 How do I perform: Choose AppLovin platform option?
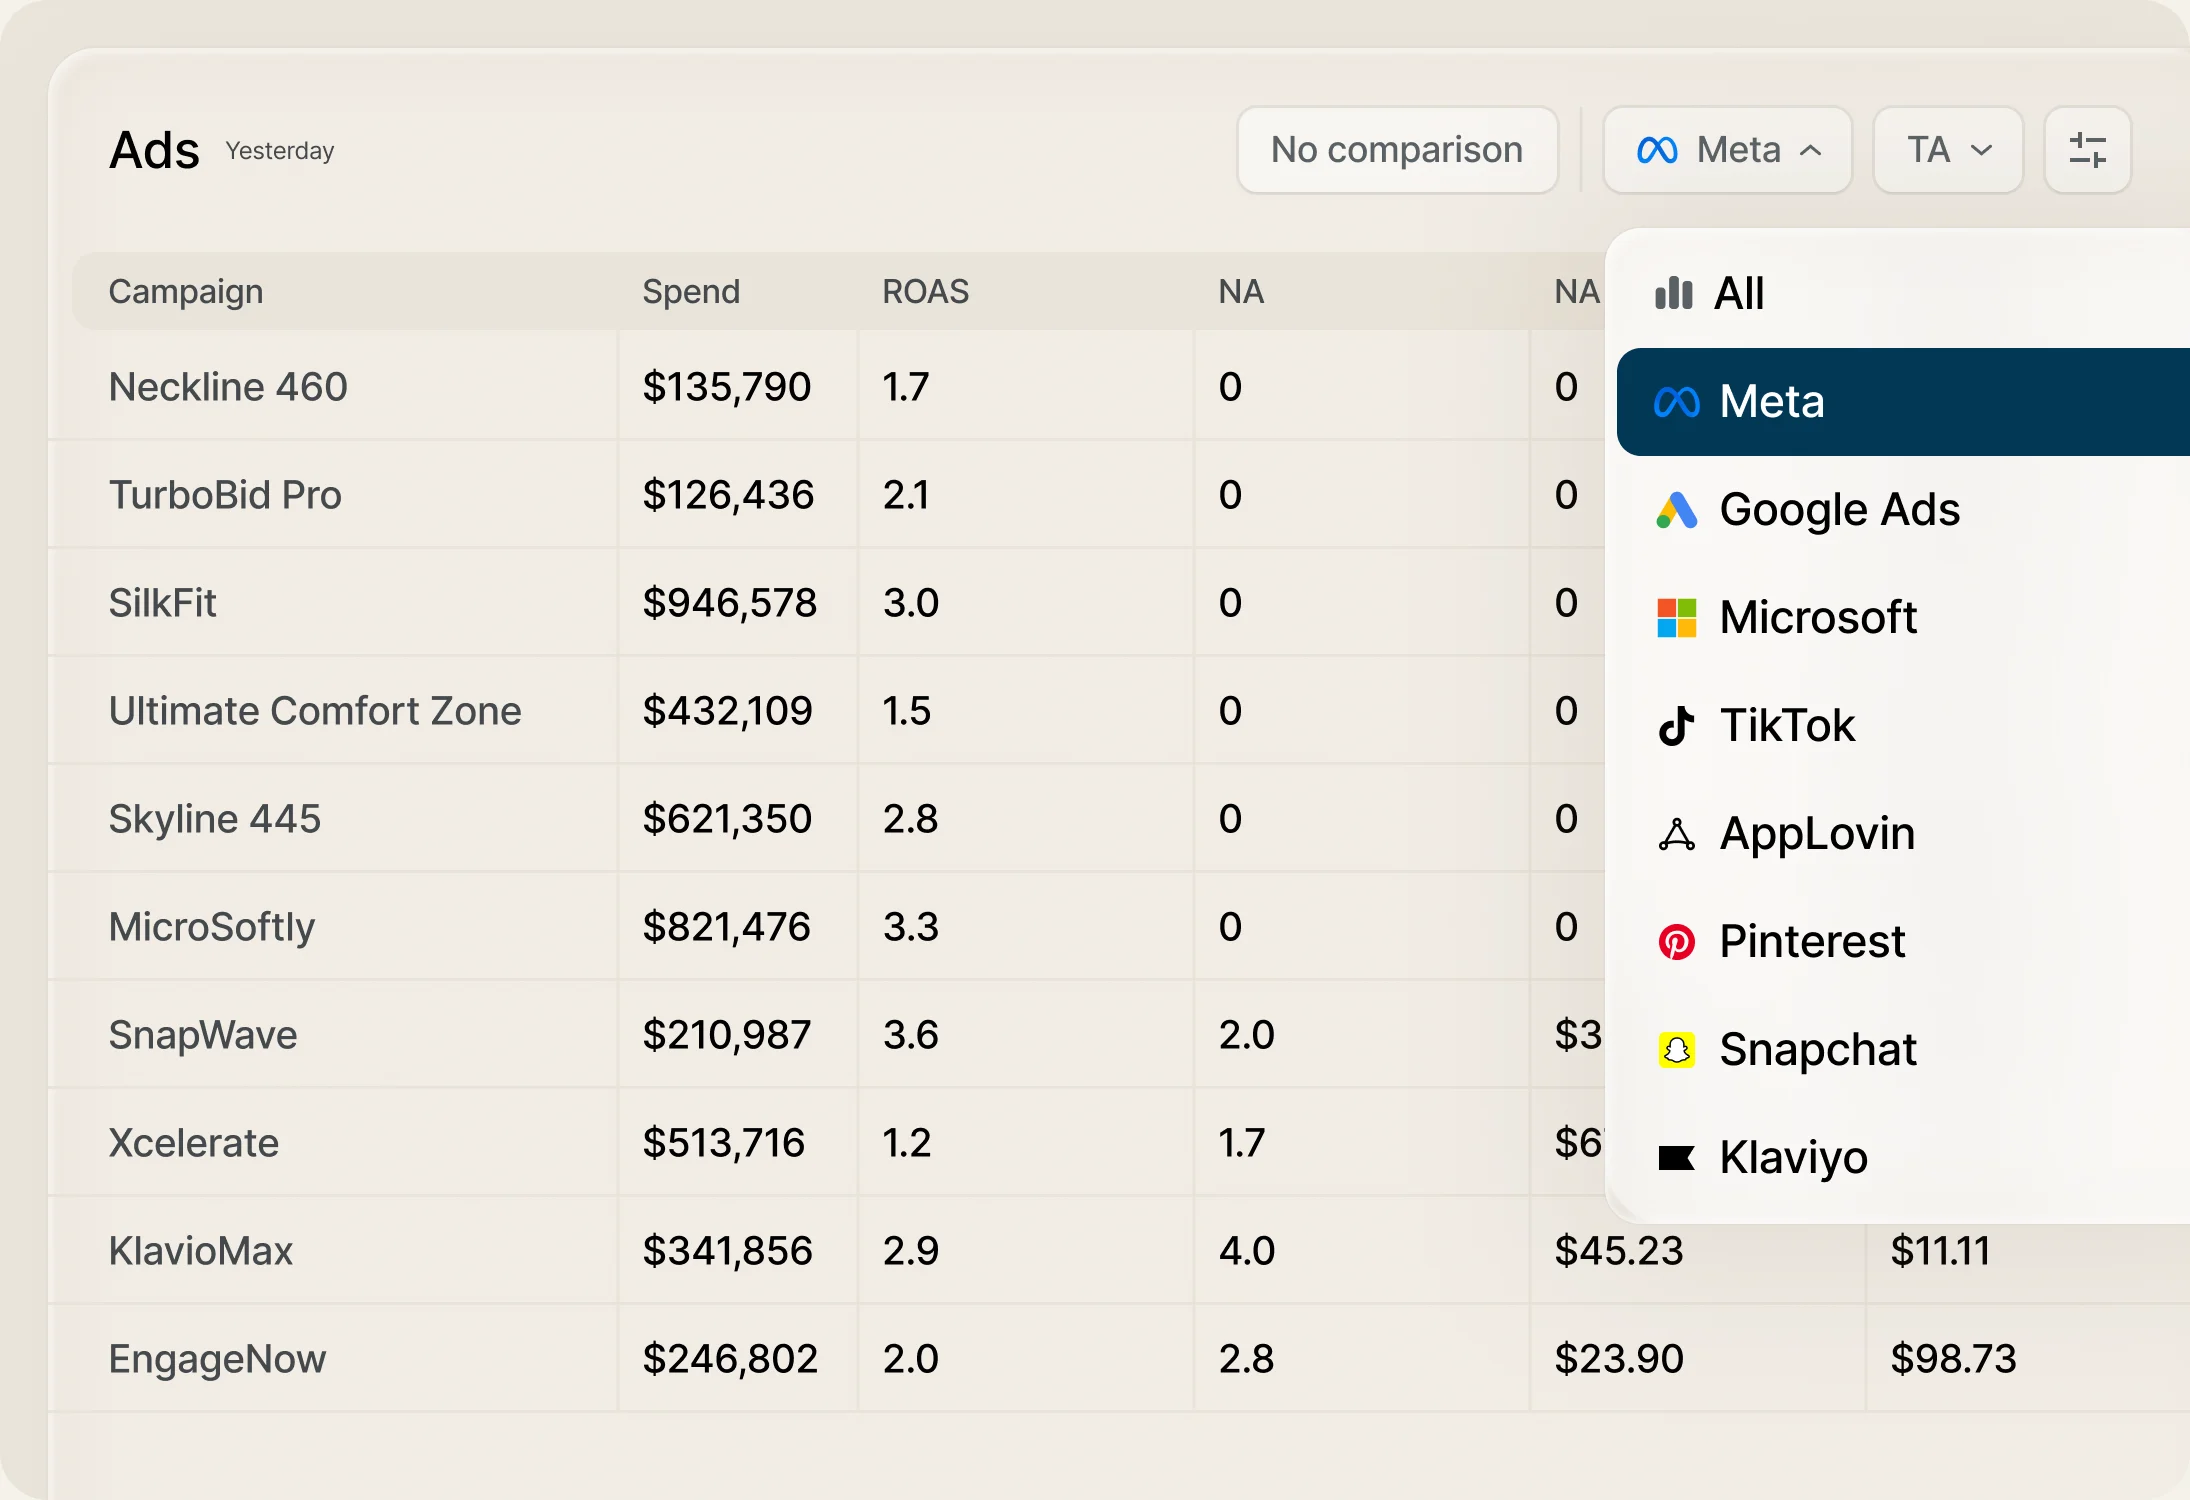click(x=1903, y=834)
